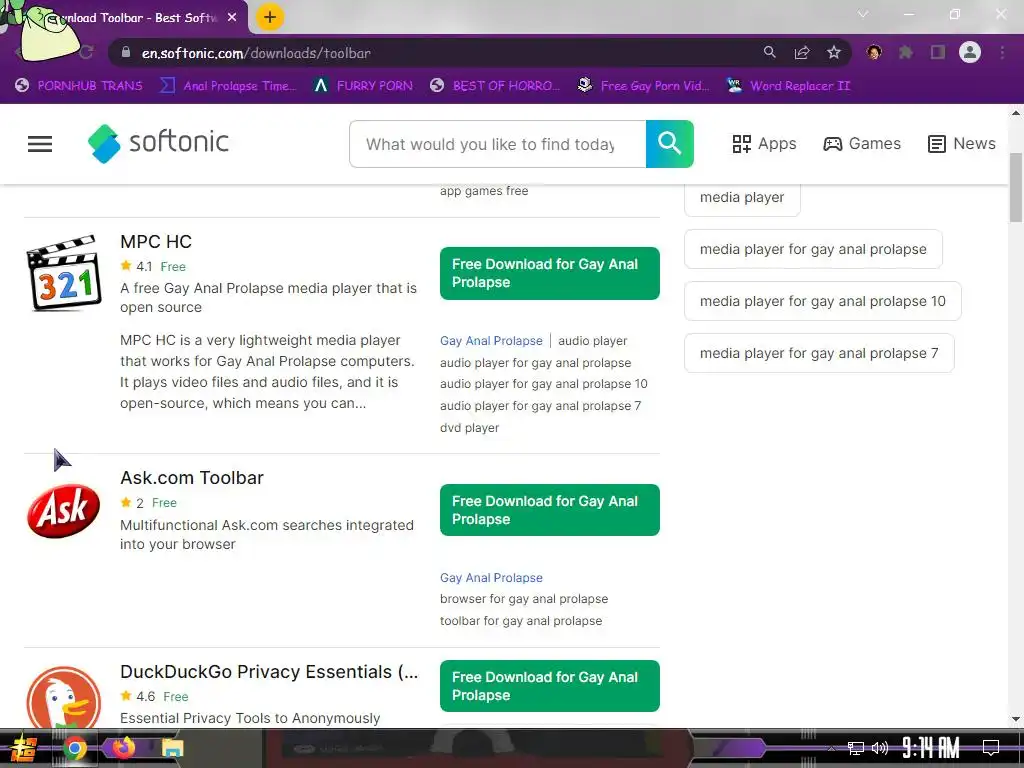Click the address bar zoom magnifier icon
This screenshot has height=768, width=1024.
[x=770, y=52]
